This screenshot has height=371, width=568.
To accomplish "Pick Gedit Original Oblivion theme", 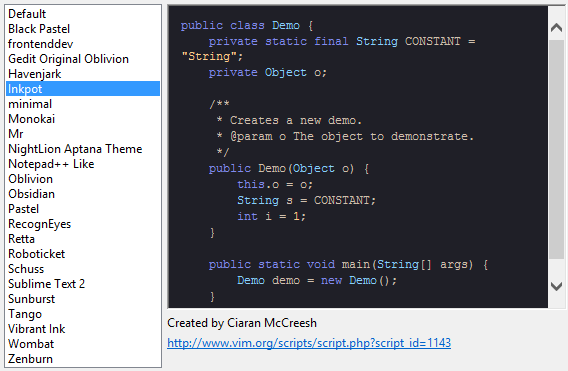I will 83,59.
